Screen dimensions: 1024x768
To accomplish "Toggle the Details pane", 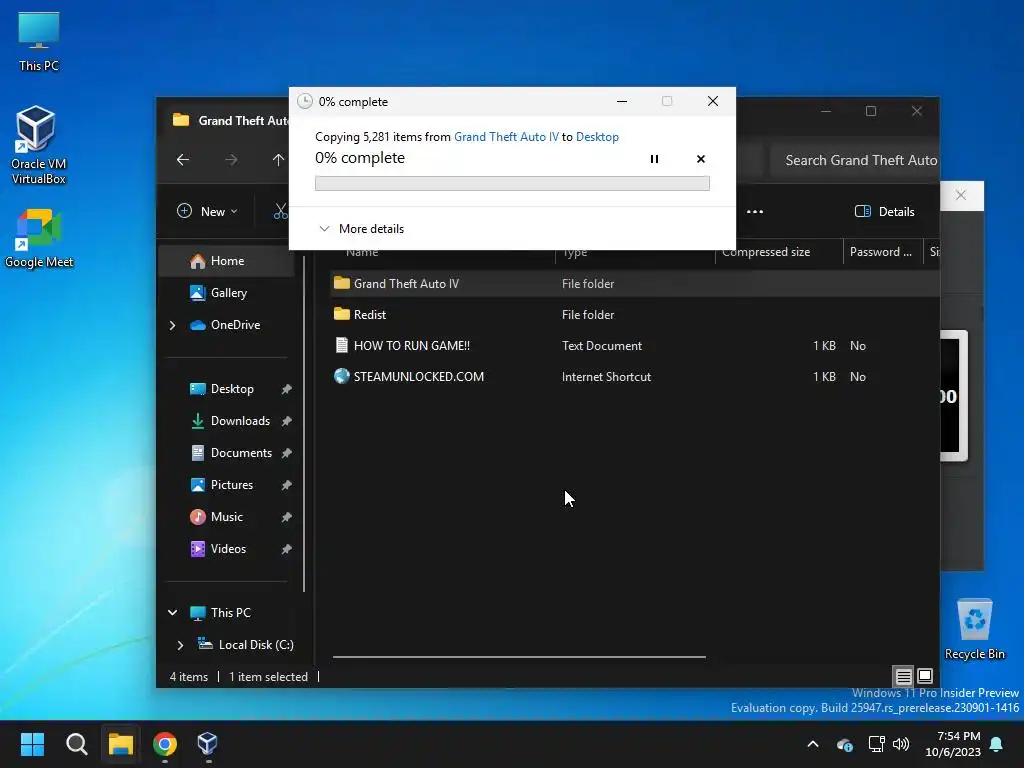I will pyautogui.click(x=885, y=211).
